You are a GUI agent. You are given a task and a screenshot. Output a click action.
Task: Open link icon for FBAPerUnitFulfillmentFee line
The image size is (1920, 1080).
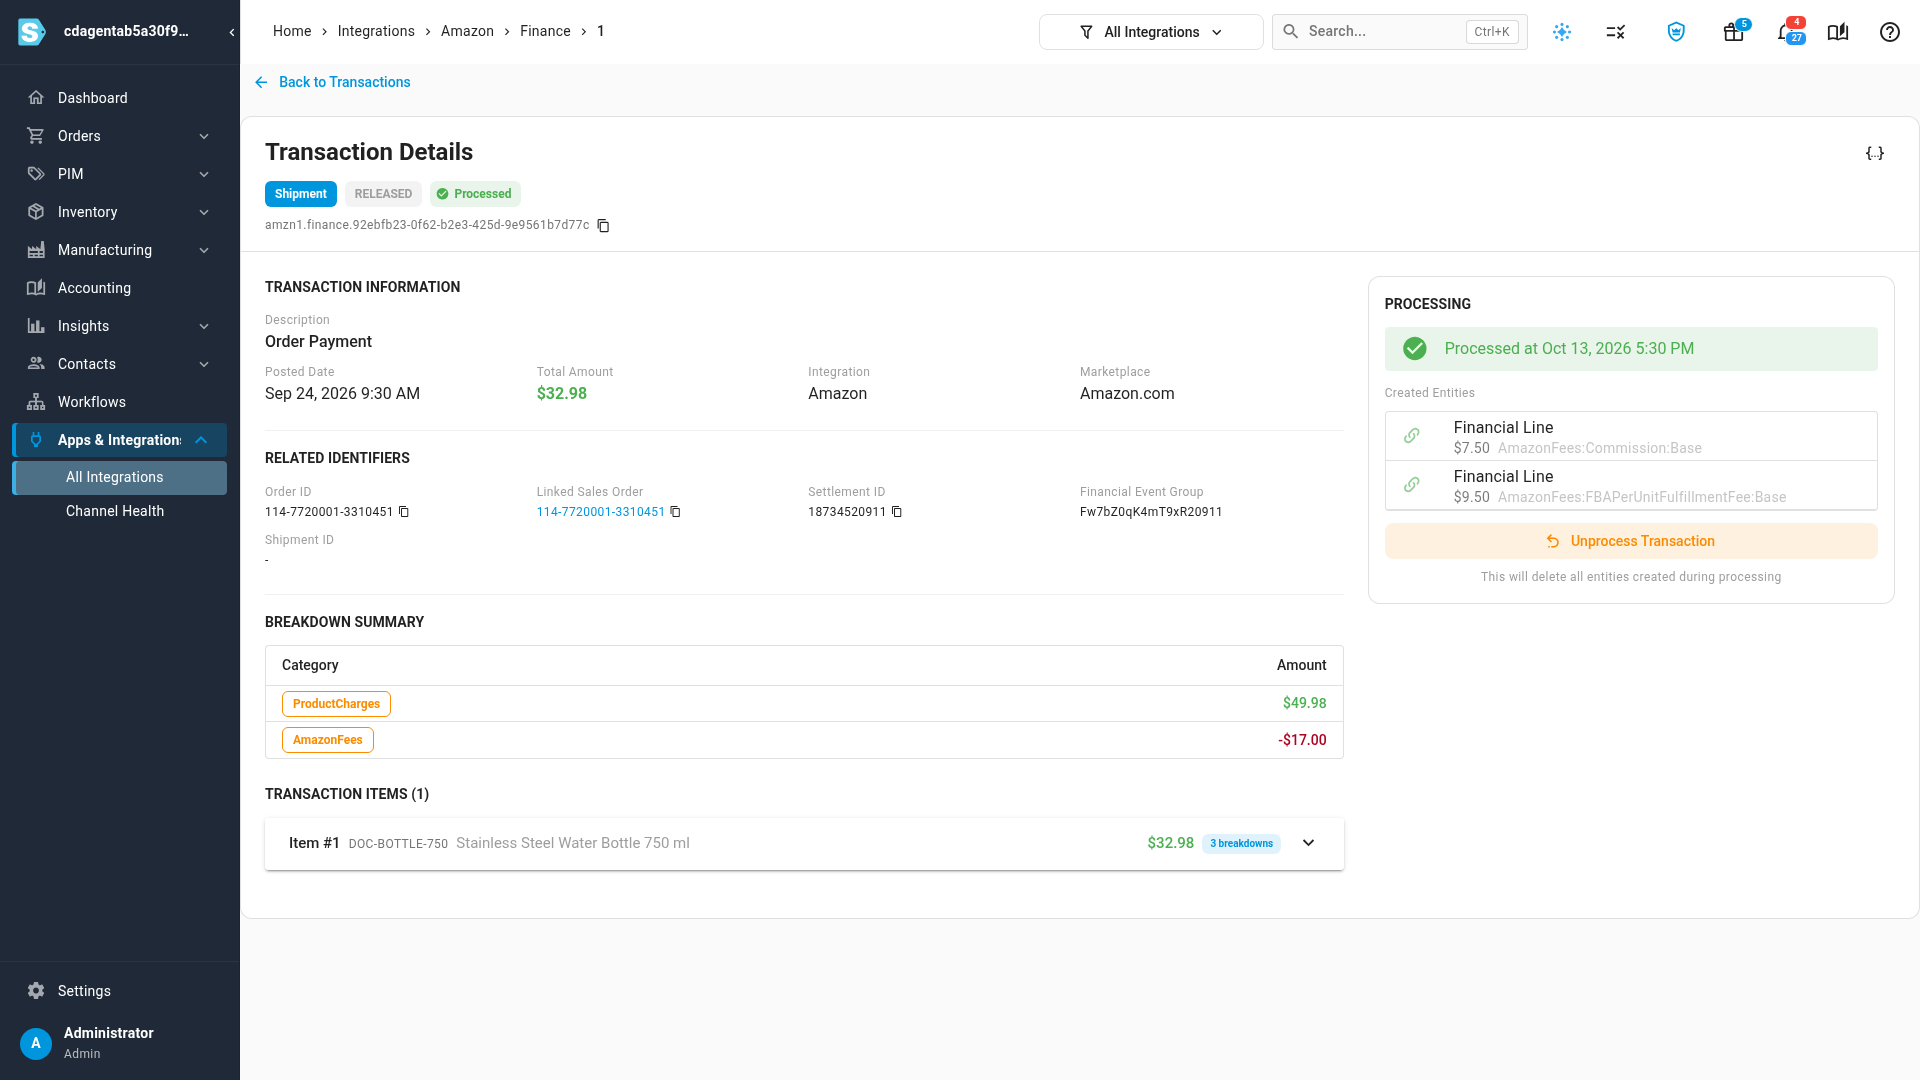pyautogui.click(x=1412, y=485)
